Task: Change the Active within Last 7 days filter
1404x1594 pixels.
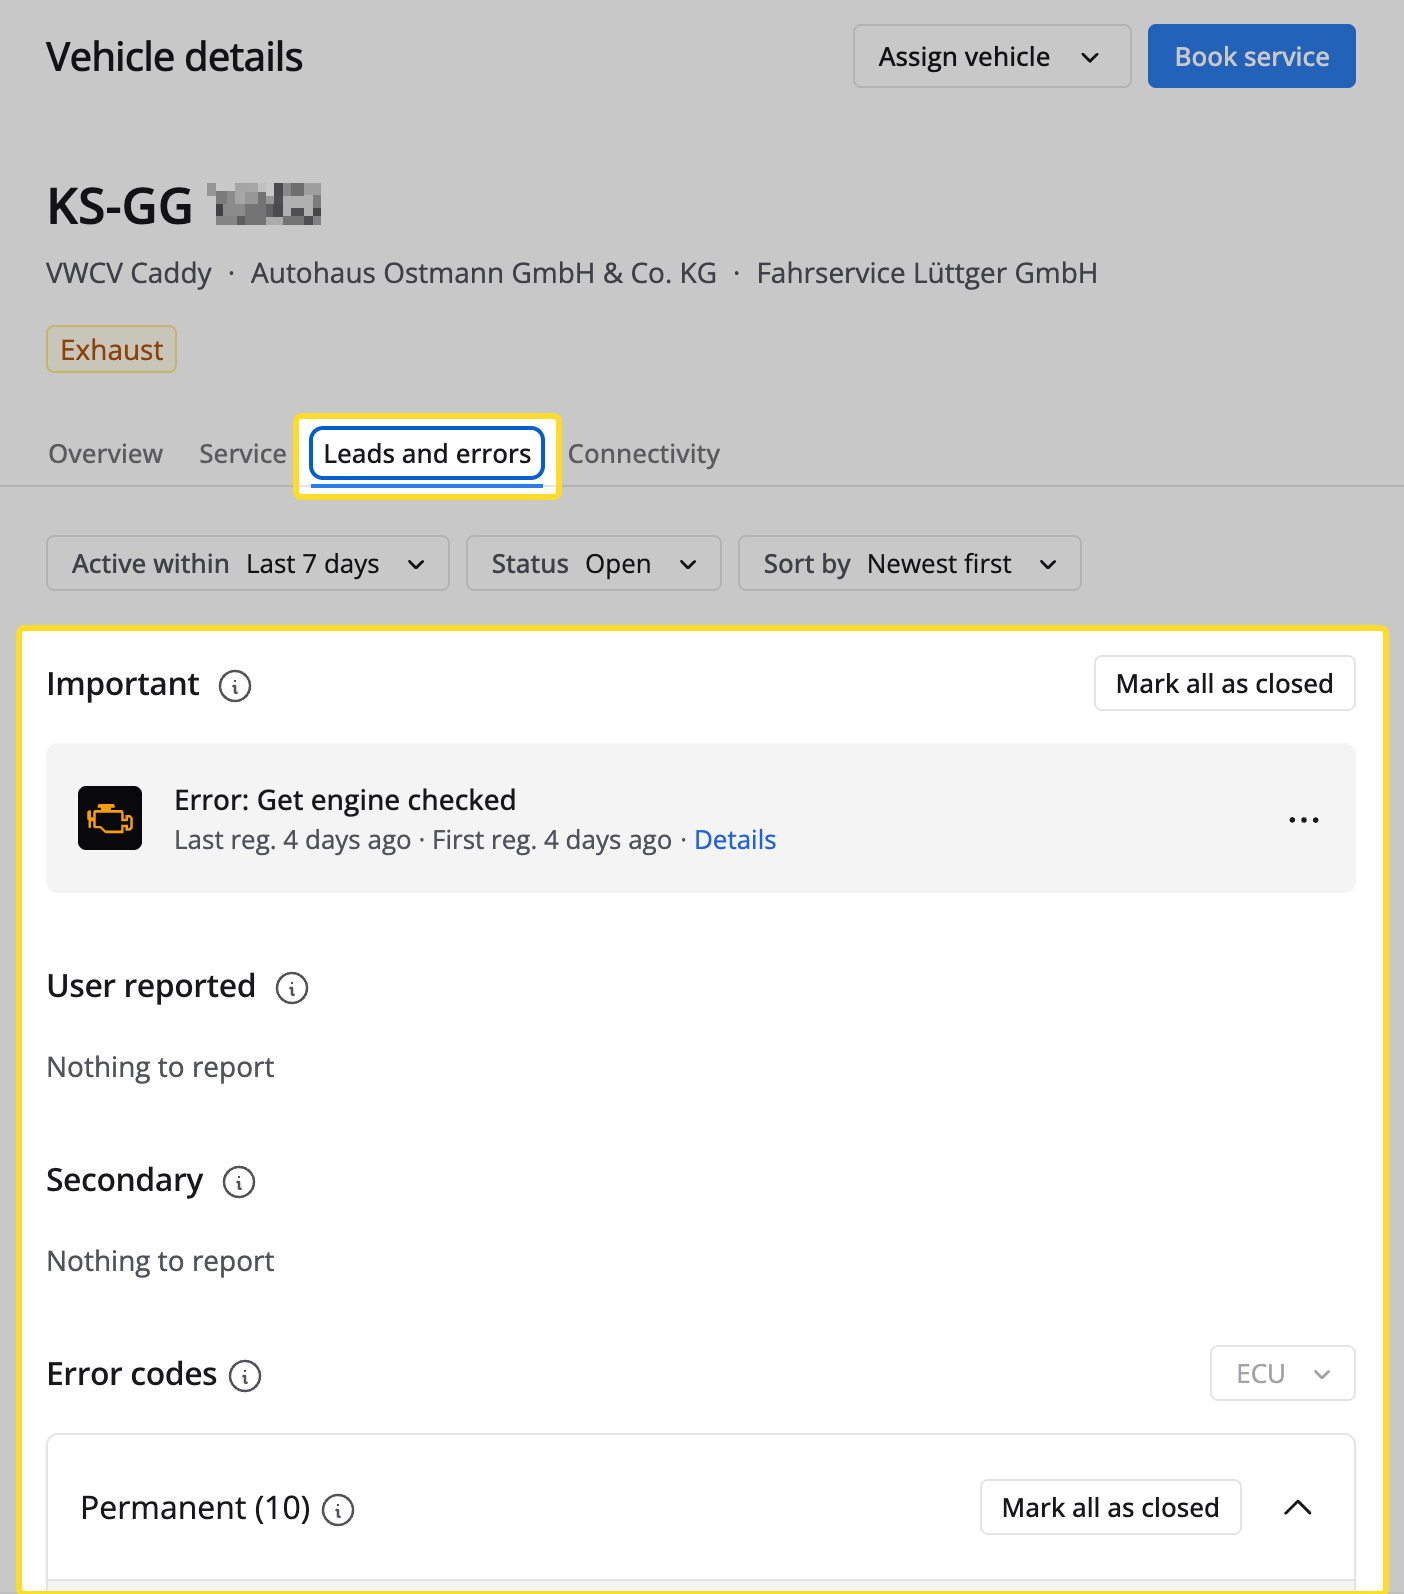Action: pyautogui.click(x=248, y=564)
